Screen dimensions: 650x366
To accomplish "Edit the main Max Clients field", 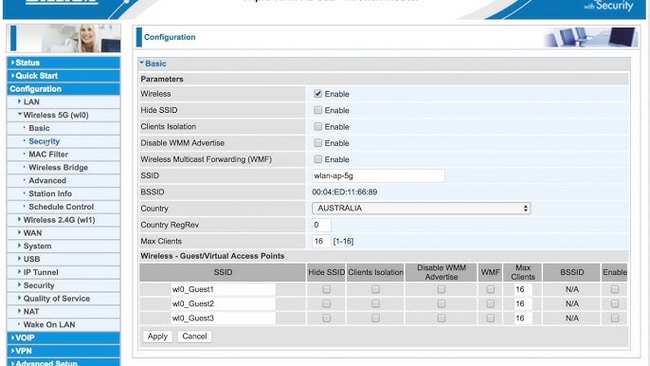I will coord(321,241).
